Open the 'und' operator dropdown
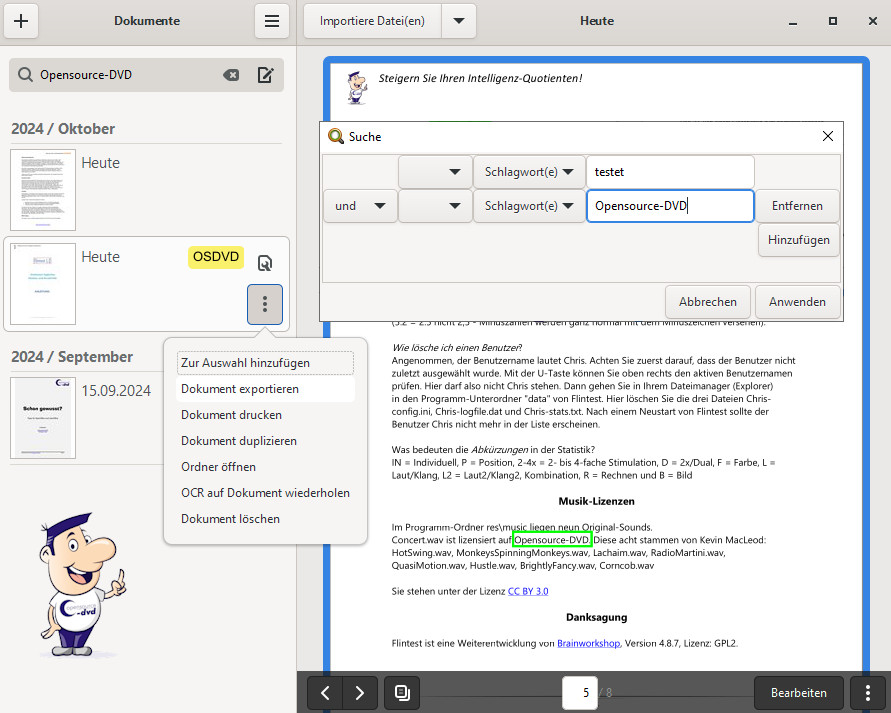Screen dimensions: 891x713 (x=359, y=206)
